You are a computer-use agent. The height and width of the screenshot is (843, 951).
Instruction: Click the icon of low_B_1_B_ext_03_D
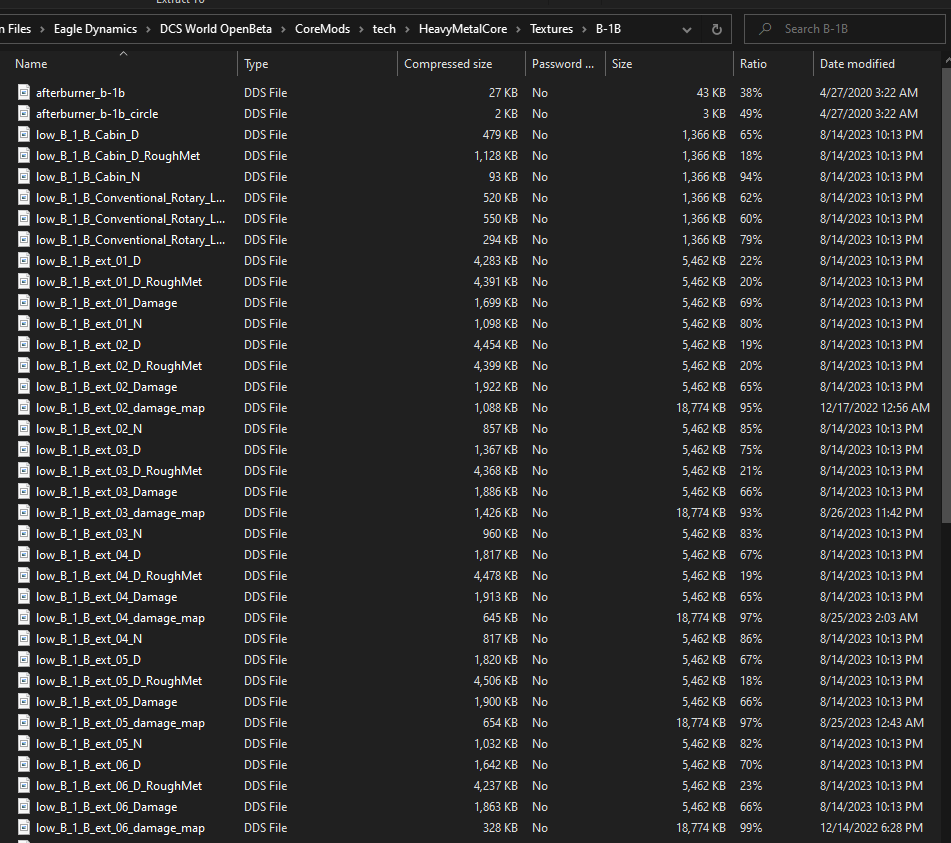tap(24, 449)
